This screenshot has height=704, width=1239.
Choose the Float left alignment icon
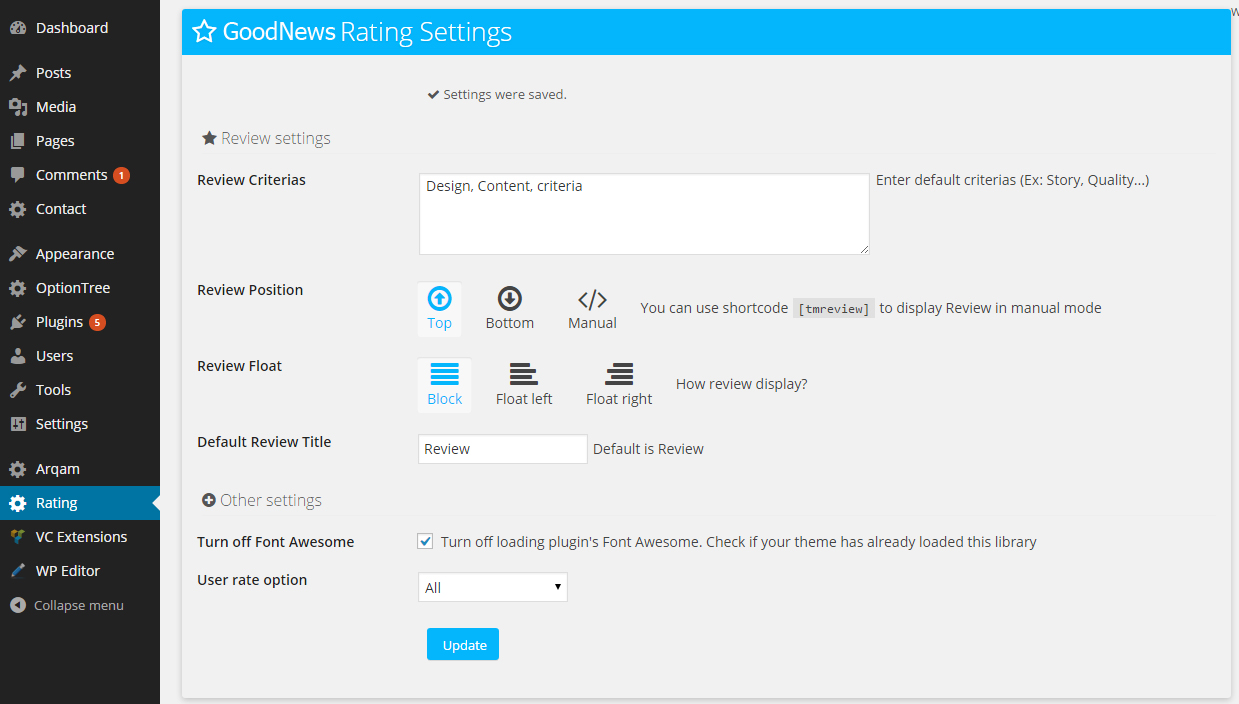pyautogui.click(x=524, y=374)
